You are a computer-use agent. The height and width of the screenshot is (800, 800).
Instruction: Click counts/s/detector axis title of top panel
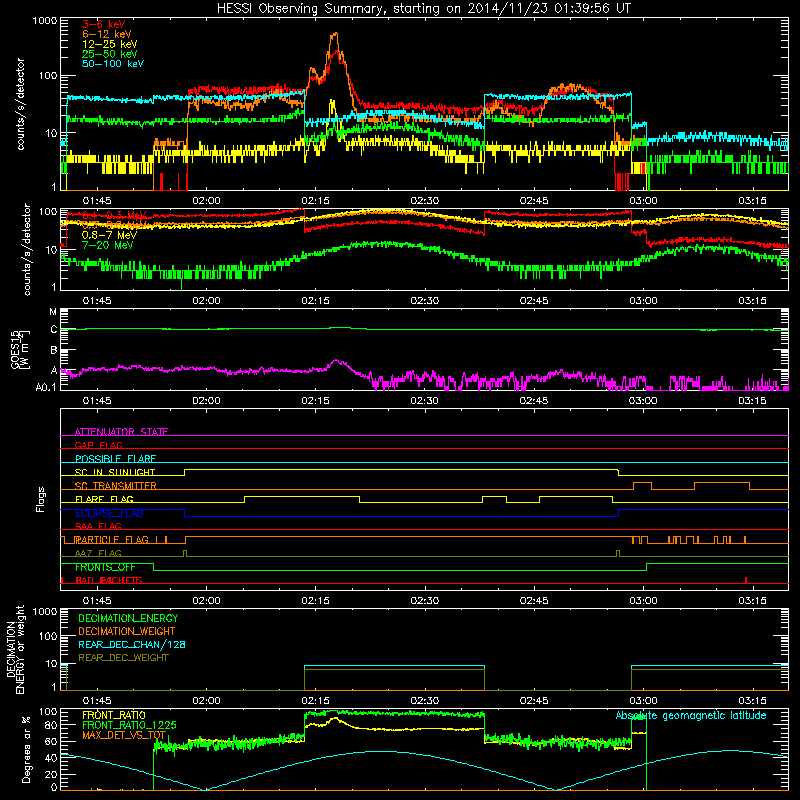point(20,104)
